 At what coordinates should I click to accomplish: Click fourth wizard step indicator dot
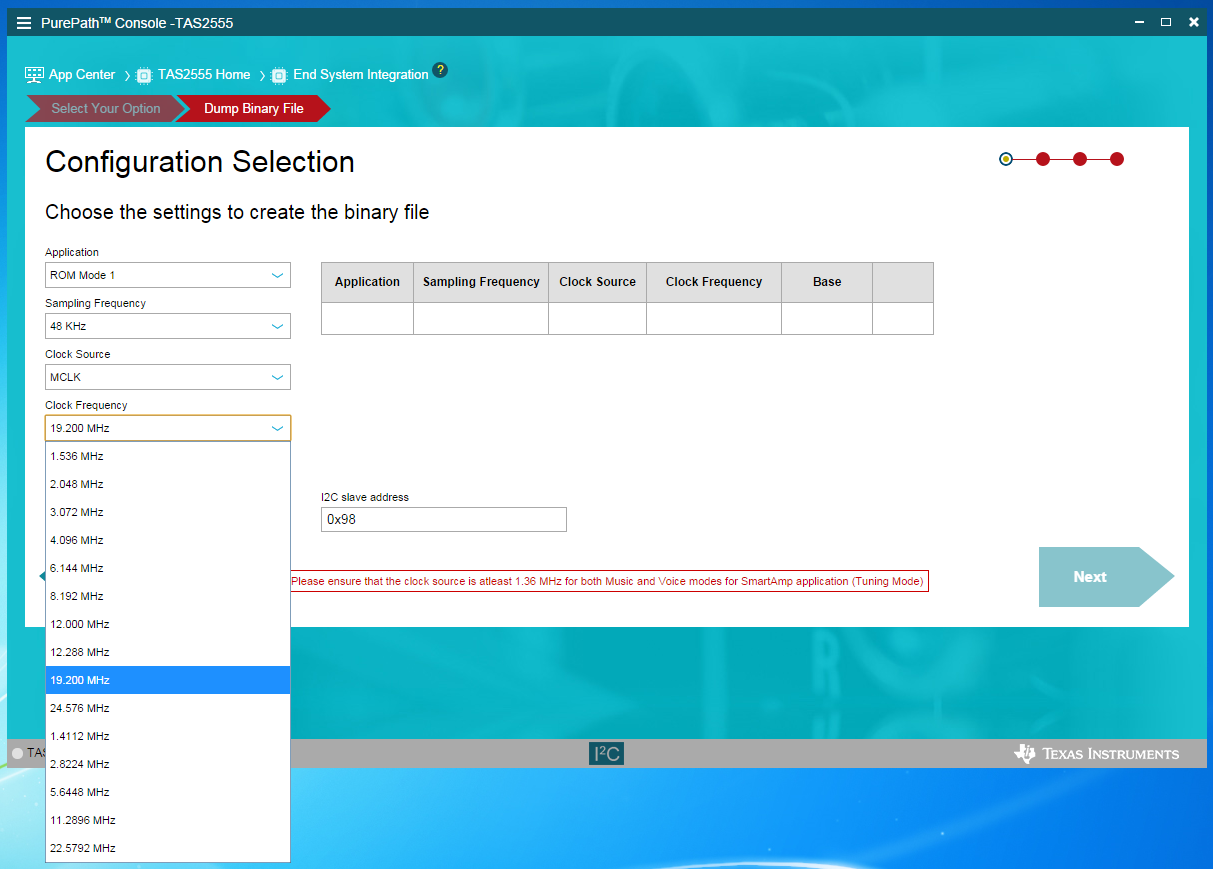(x=1117, y=159)
